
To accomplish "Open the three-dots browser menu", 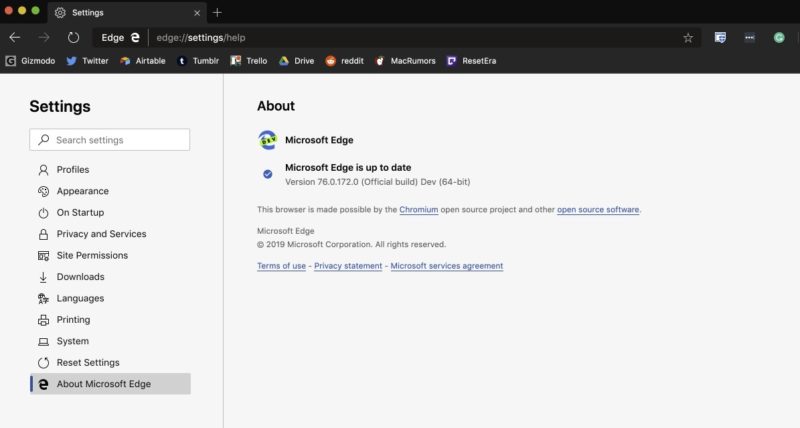I will (749, 37).
